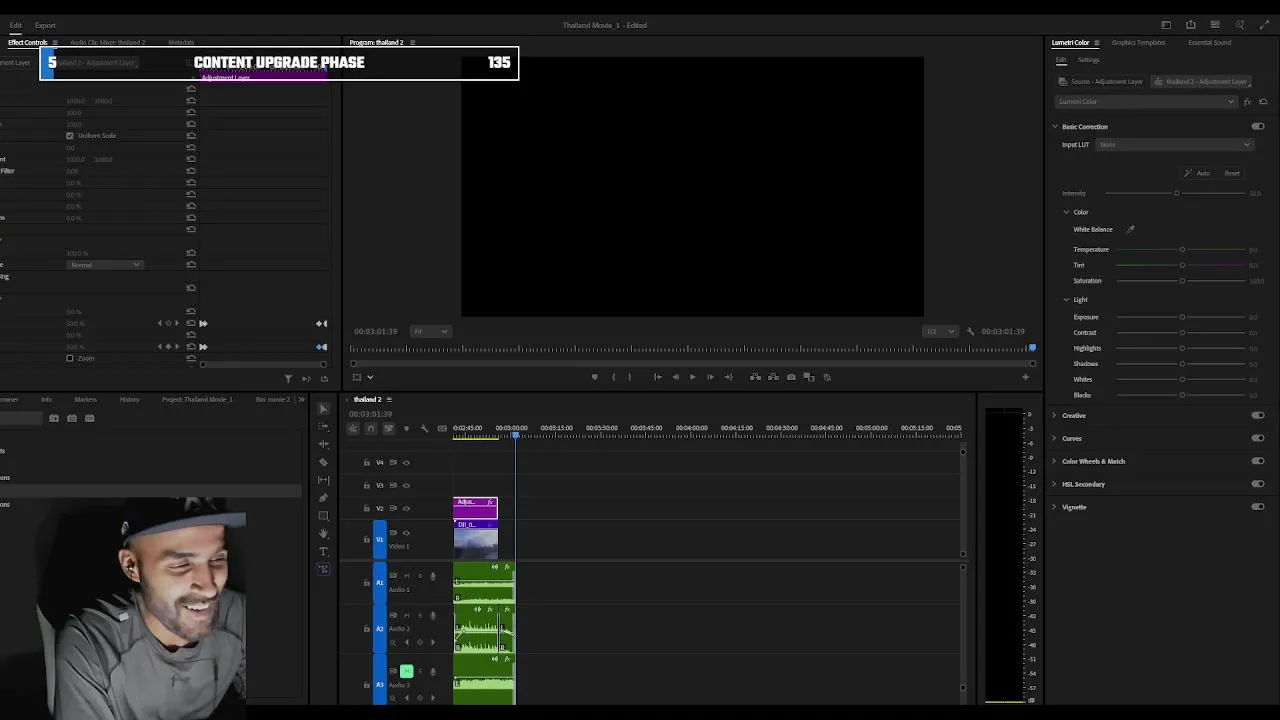1280x720 pixels.
Task: Adjust the Temperature slider handle
Action: click(1182, 250)
